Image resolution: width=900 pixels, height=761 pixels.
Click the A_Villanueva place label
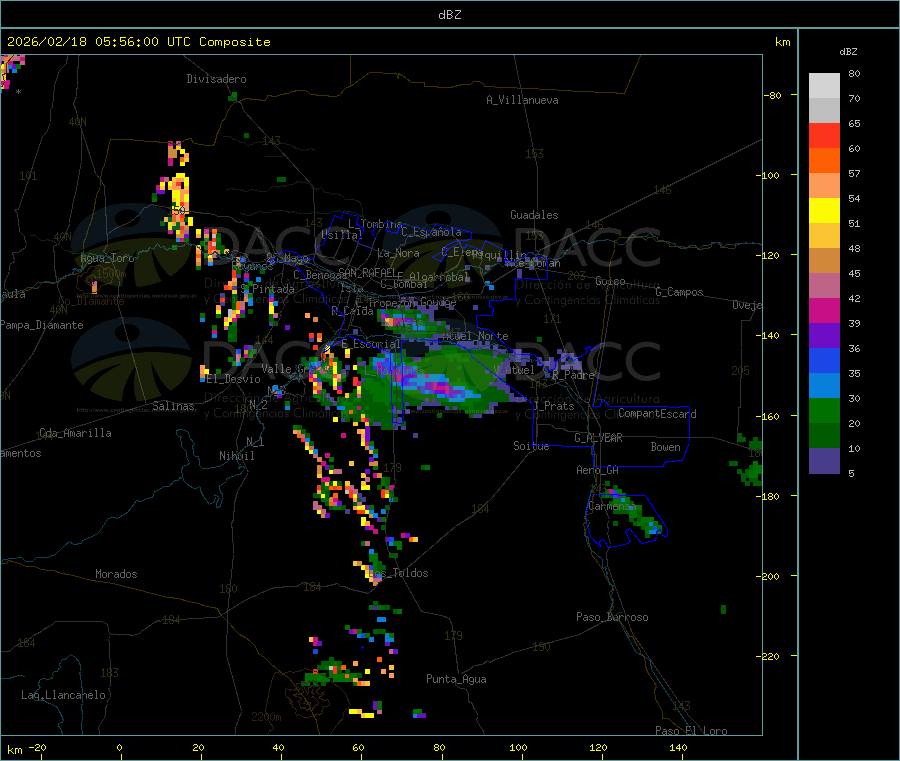click(522, 100)
